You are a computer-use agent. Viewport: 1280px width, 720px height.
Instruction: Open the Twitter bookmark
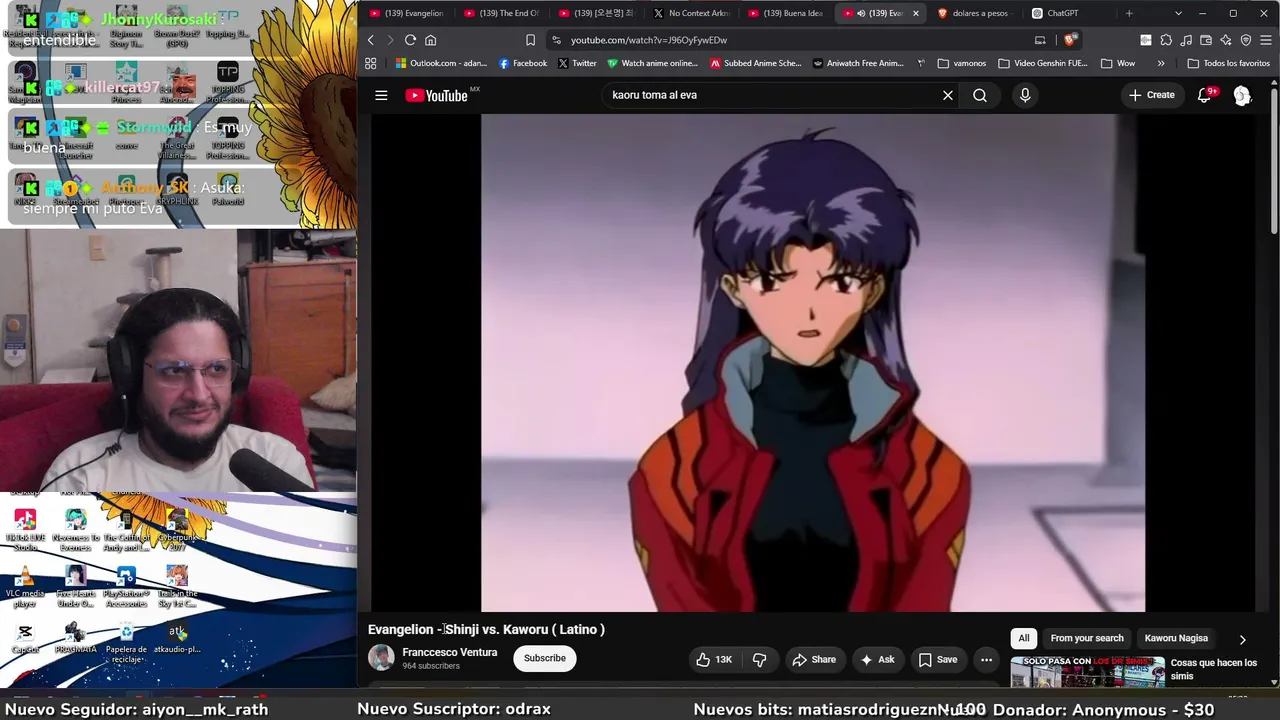[577, 63]
